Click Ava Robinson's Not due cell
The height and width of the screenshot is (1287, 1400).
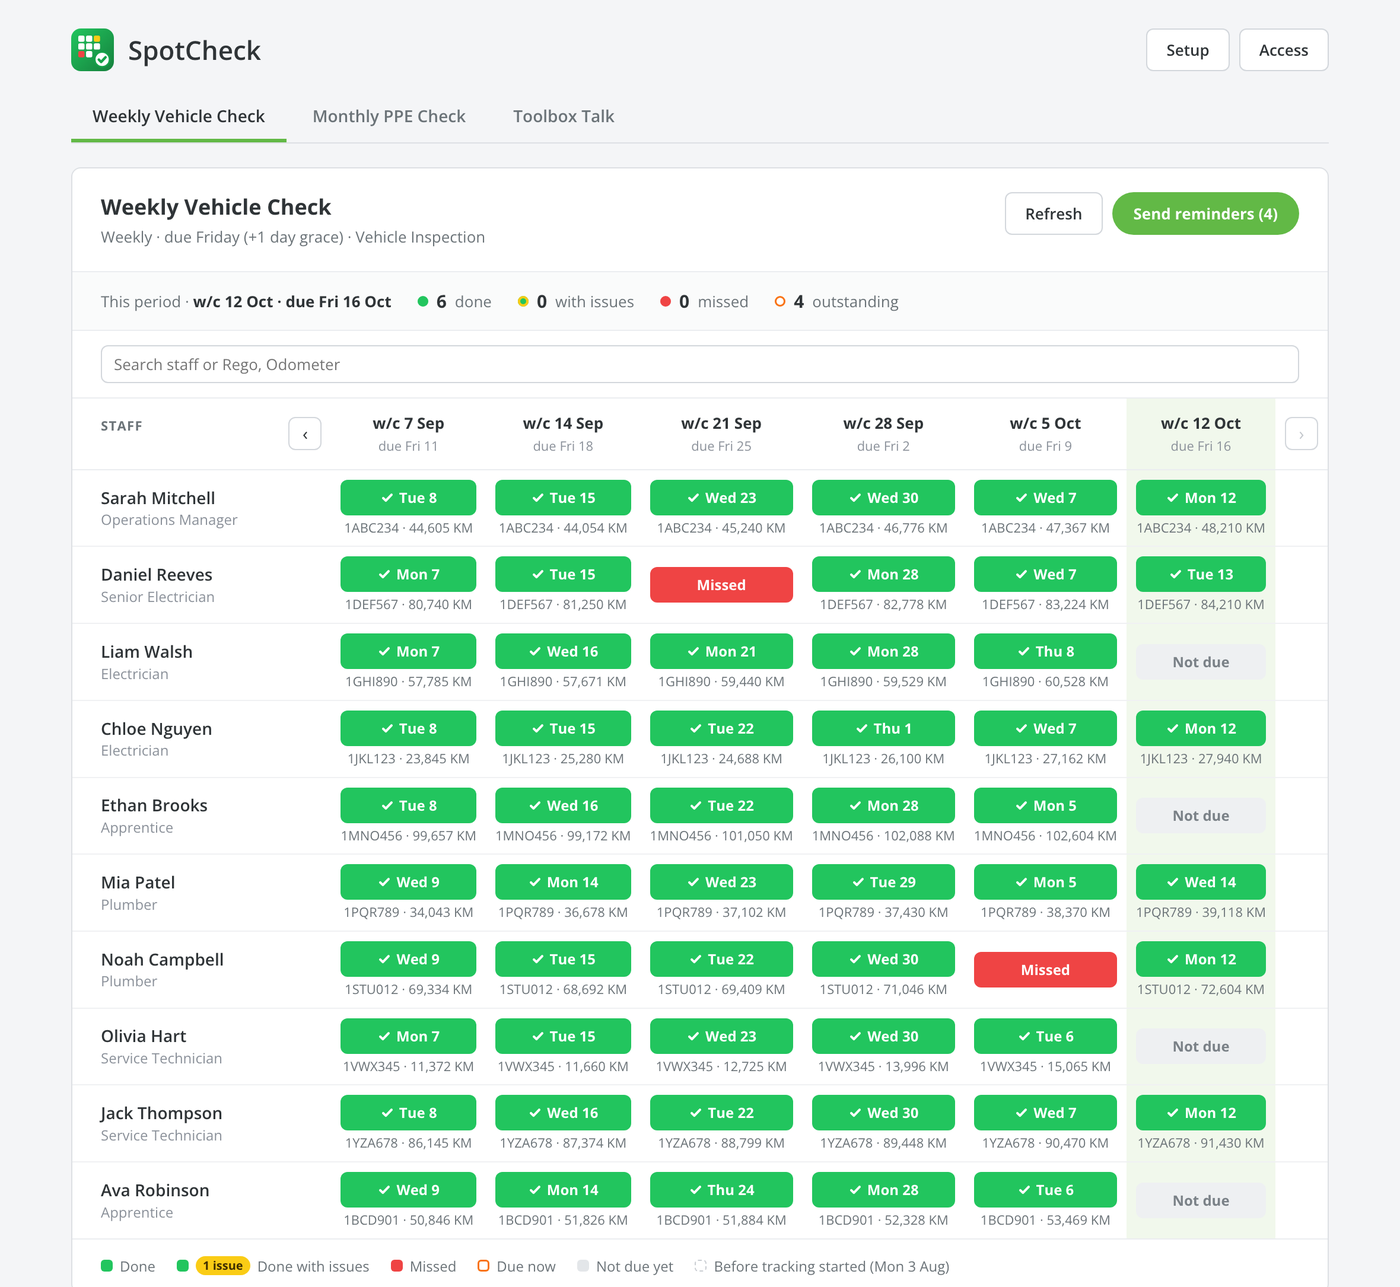click(x=1200, y=1201)
